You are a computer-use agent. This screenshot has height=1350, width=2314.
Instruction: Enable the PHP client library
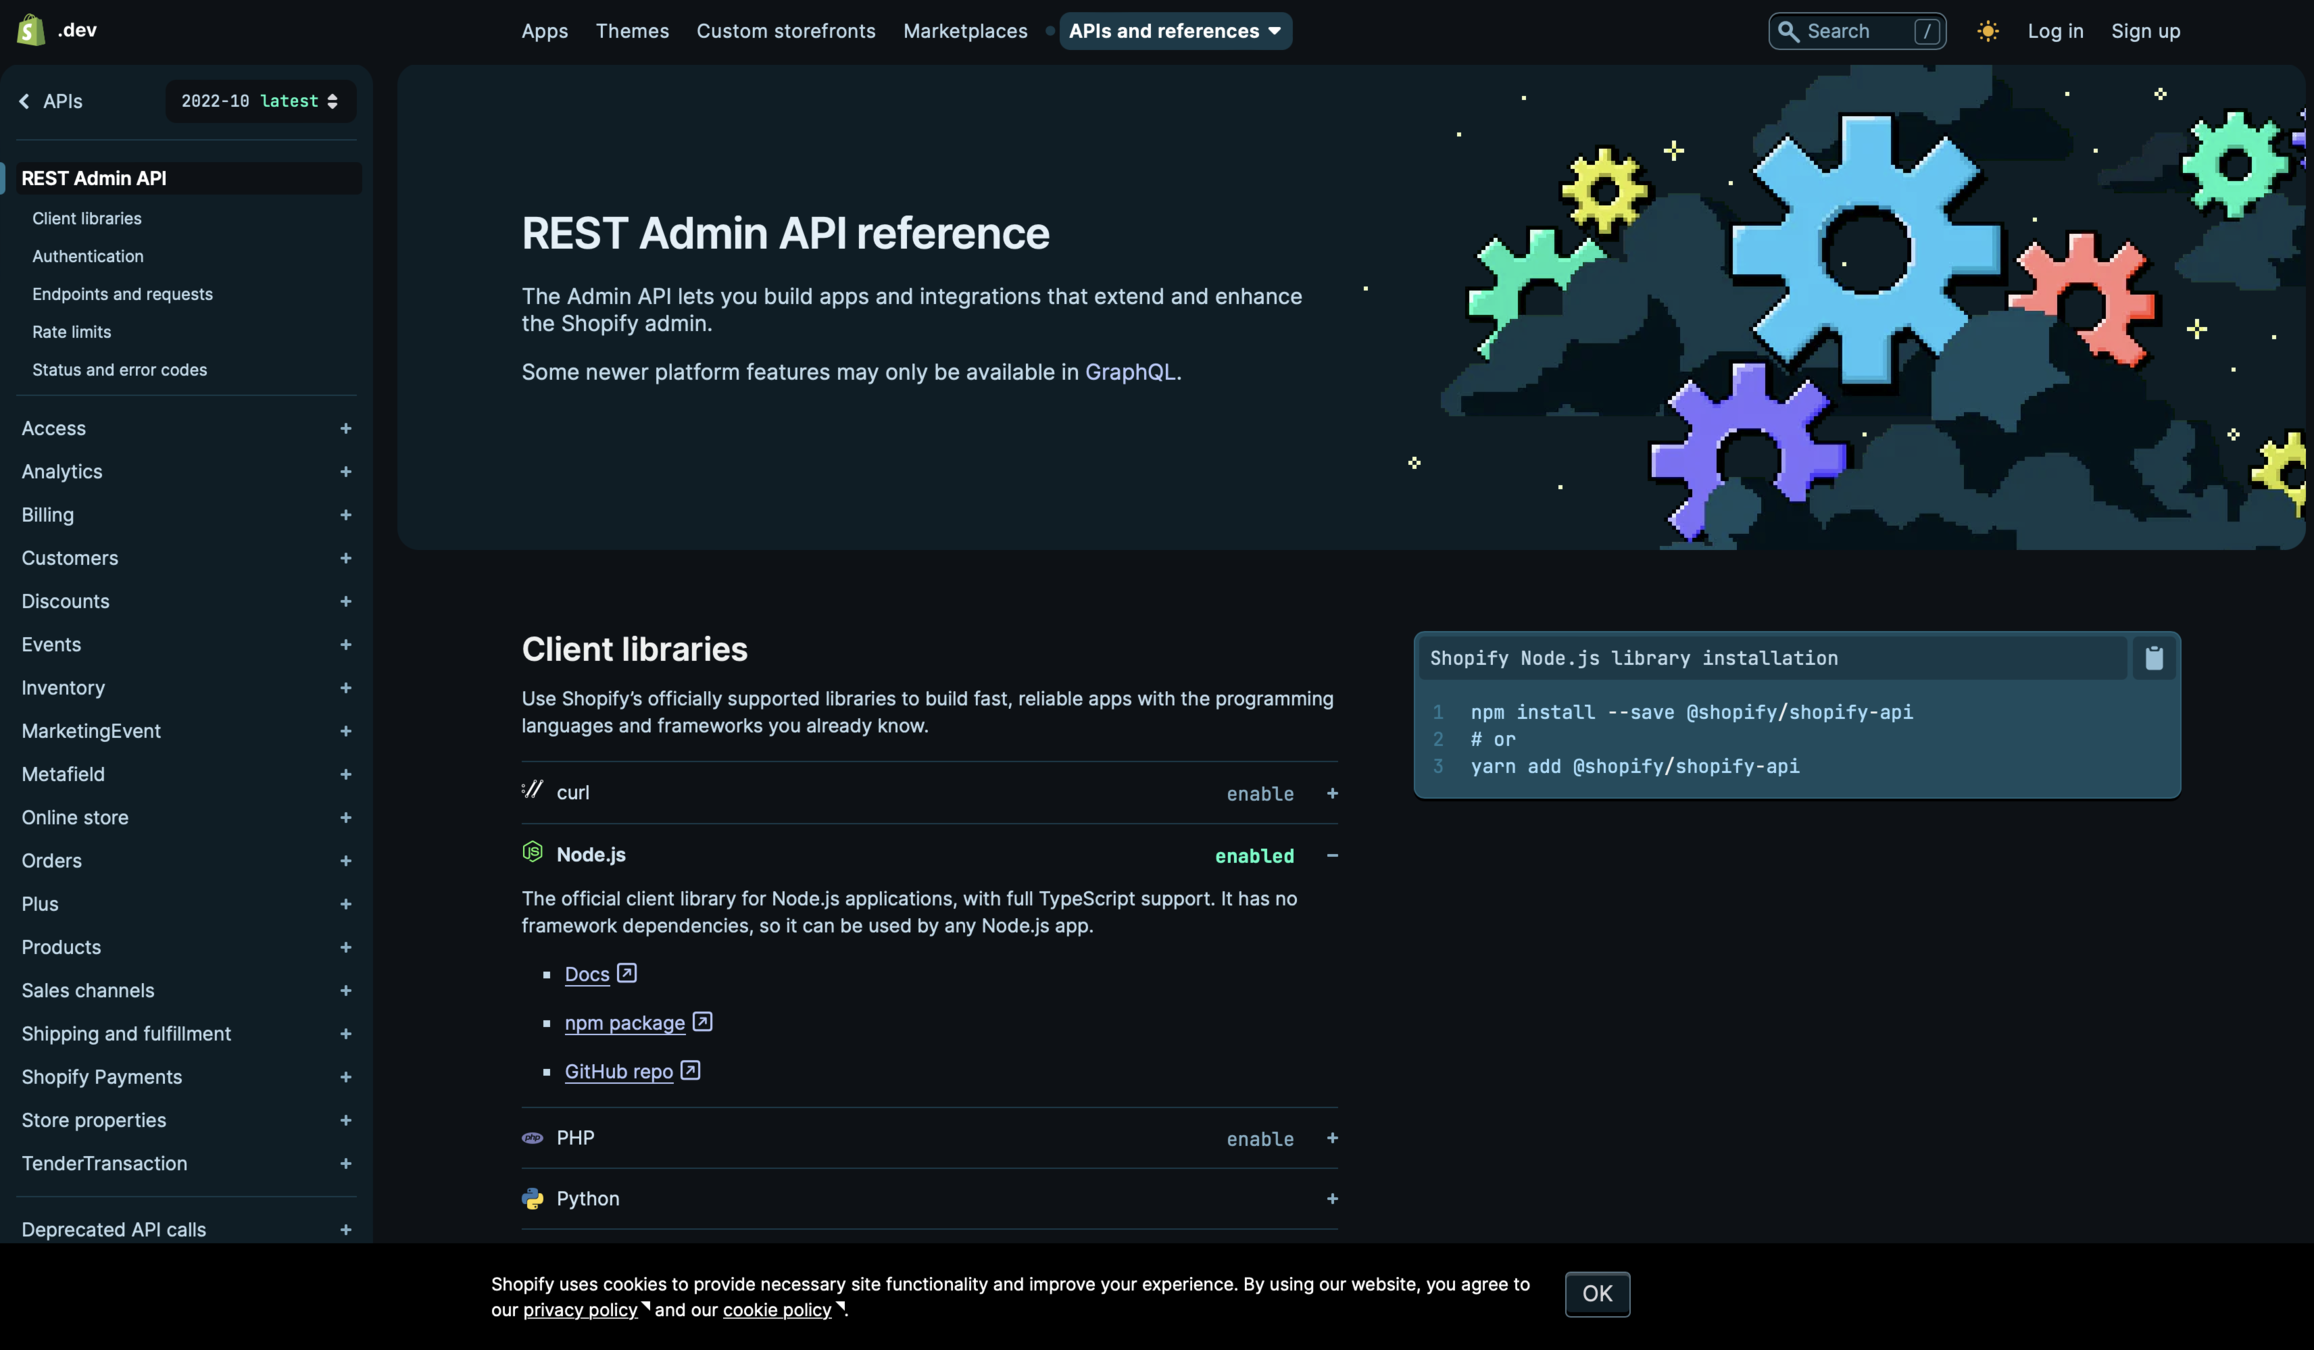[1259, 1139]
